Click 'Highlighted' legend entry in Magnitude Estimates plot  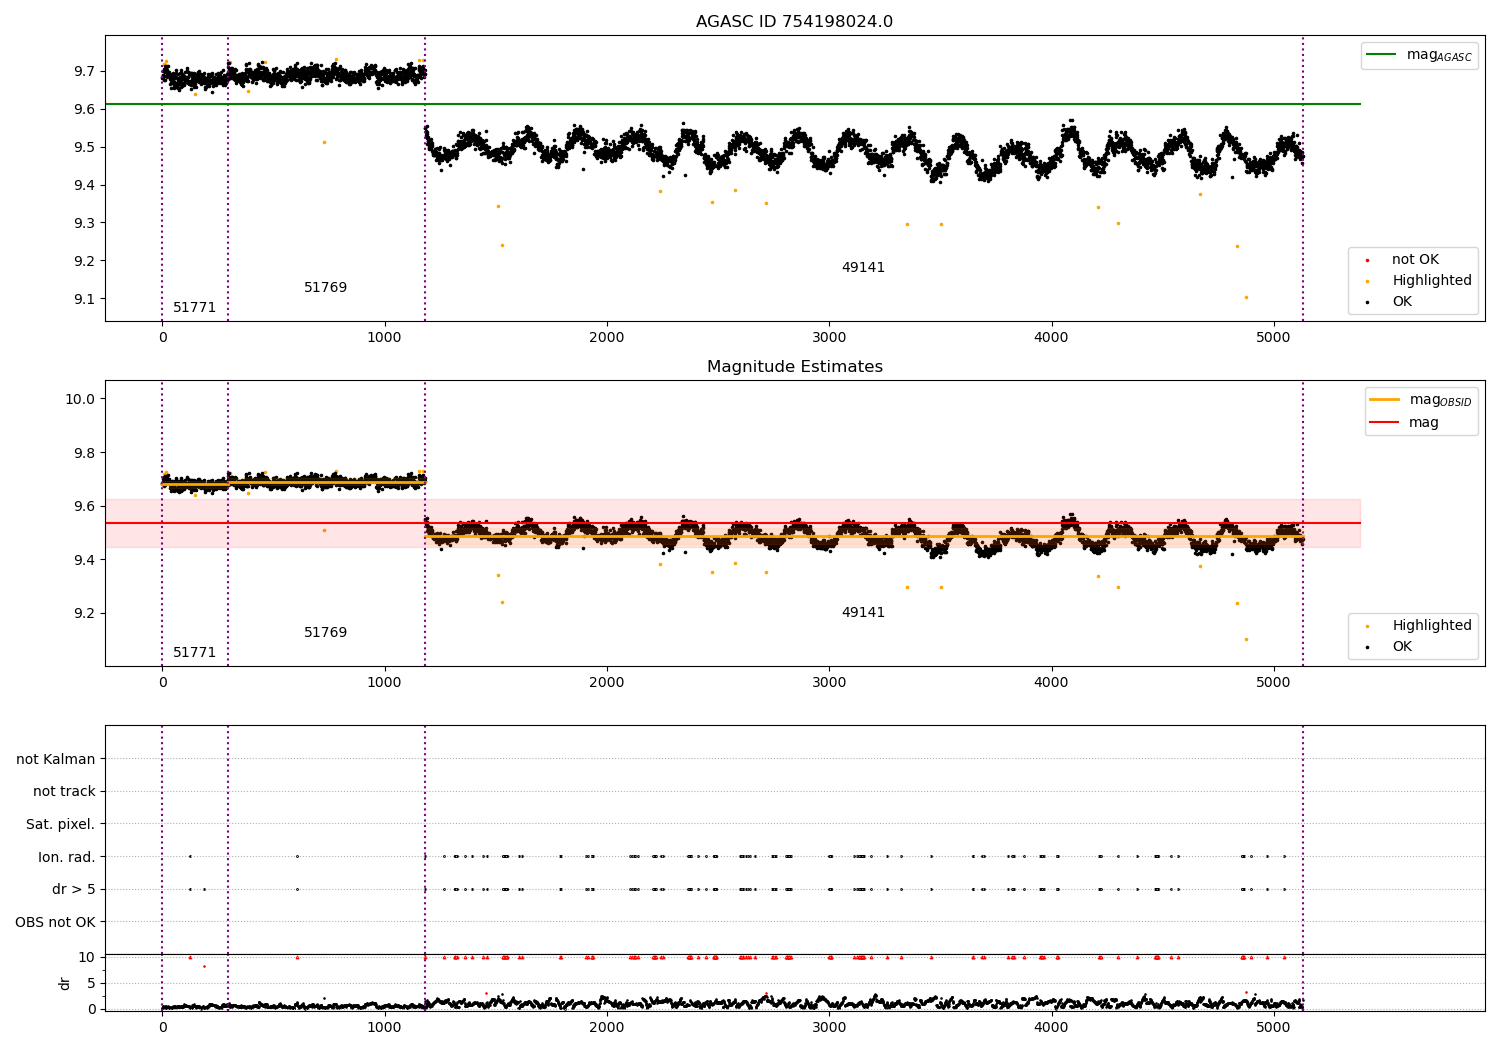[1432, 626]
